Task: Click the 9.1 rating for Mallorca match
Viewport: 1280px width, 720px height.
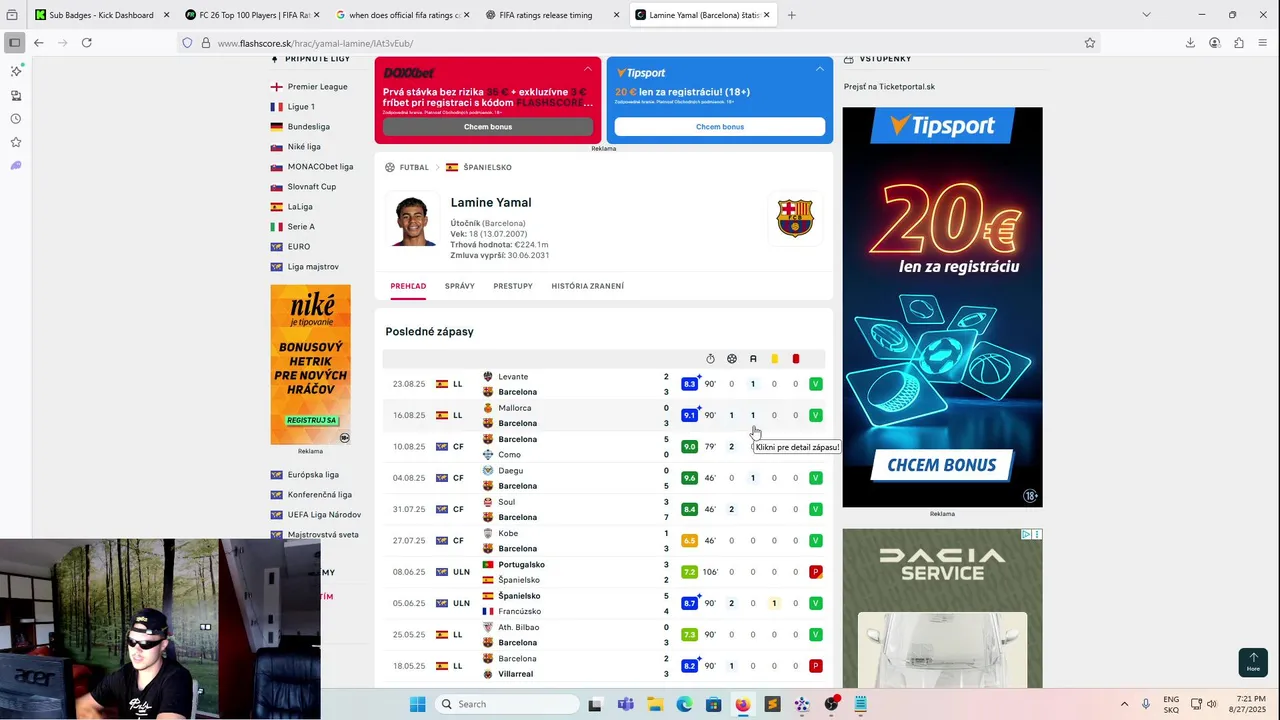Action: pyautogui.click(x=689, y=415)
